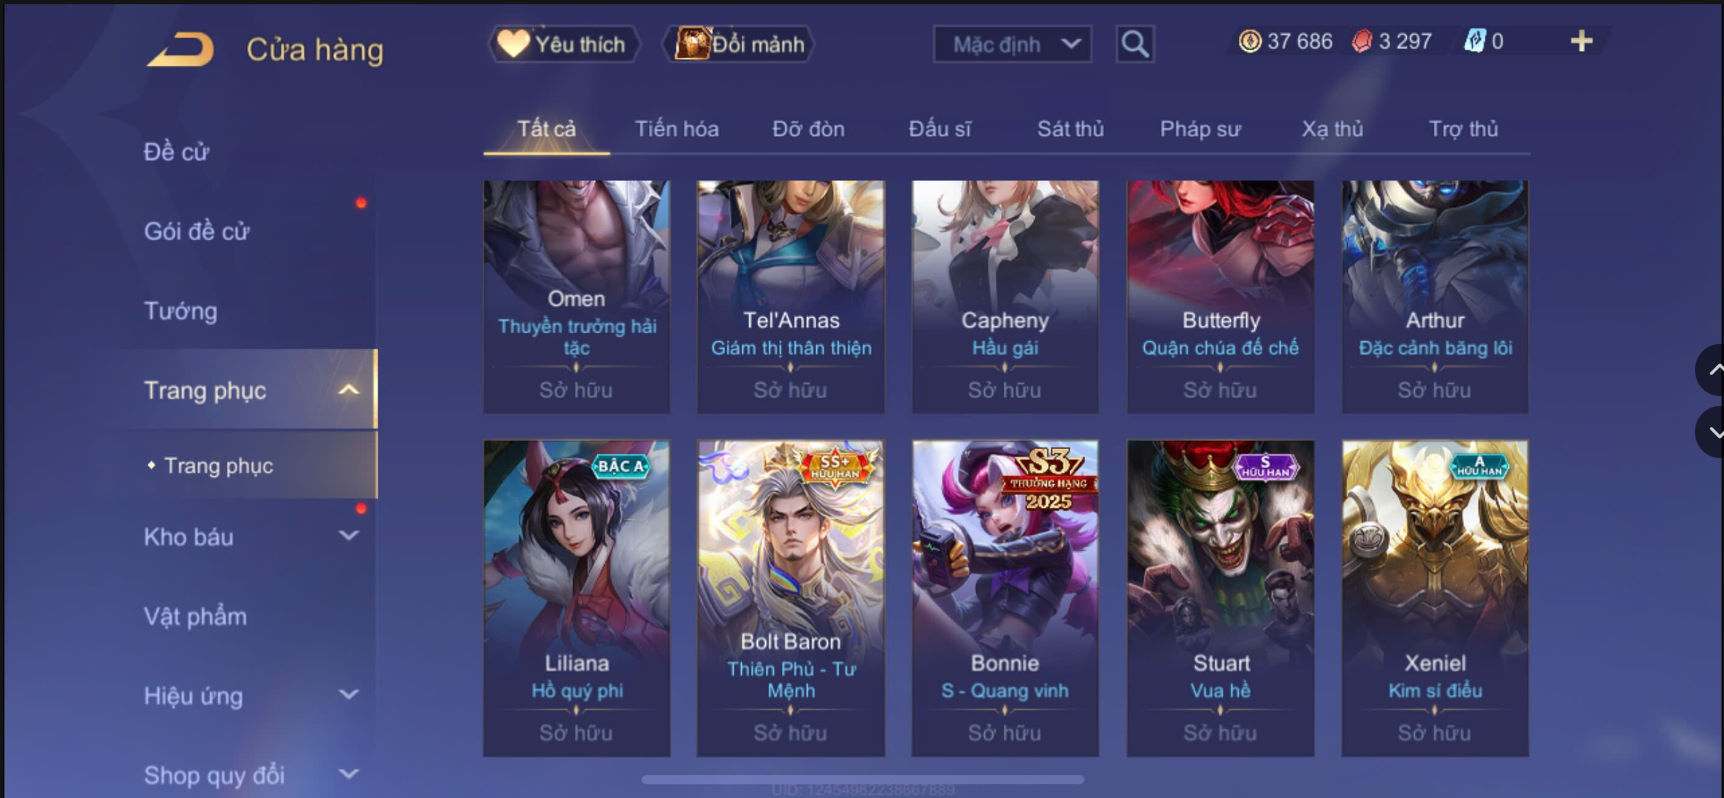The width and height of the screenshot is (1724, 798).
Task: Click the gold coin balance icon
Action: tap(1249, 41)
